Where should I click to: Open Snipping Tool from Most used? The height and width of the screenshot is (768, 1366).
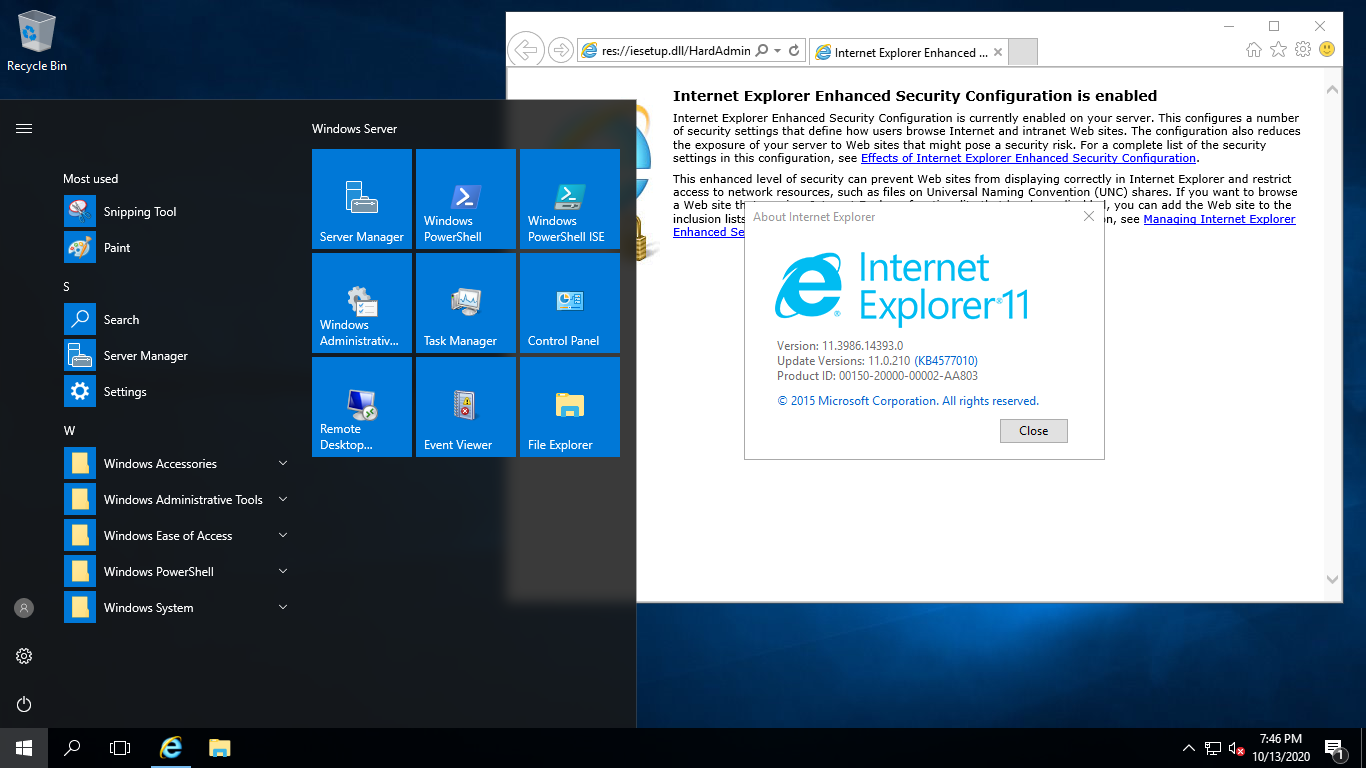(178, 212)
